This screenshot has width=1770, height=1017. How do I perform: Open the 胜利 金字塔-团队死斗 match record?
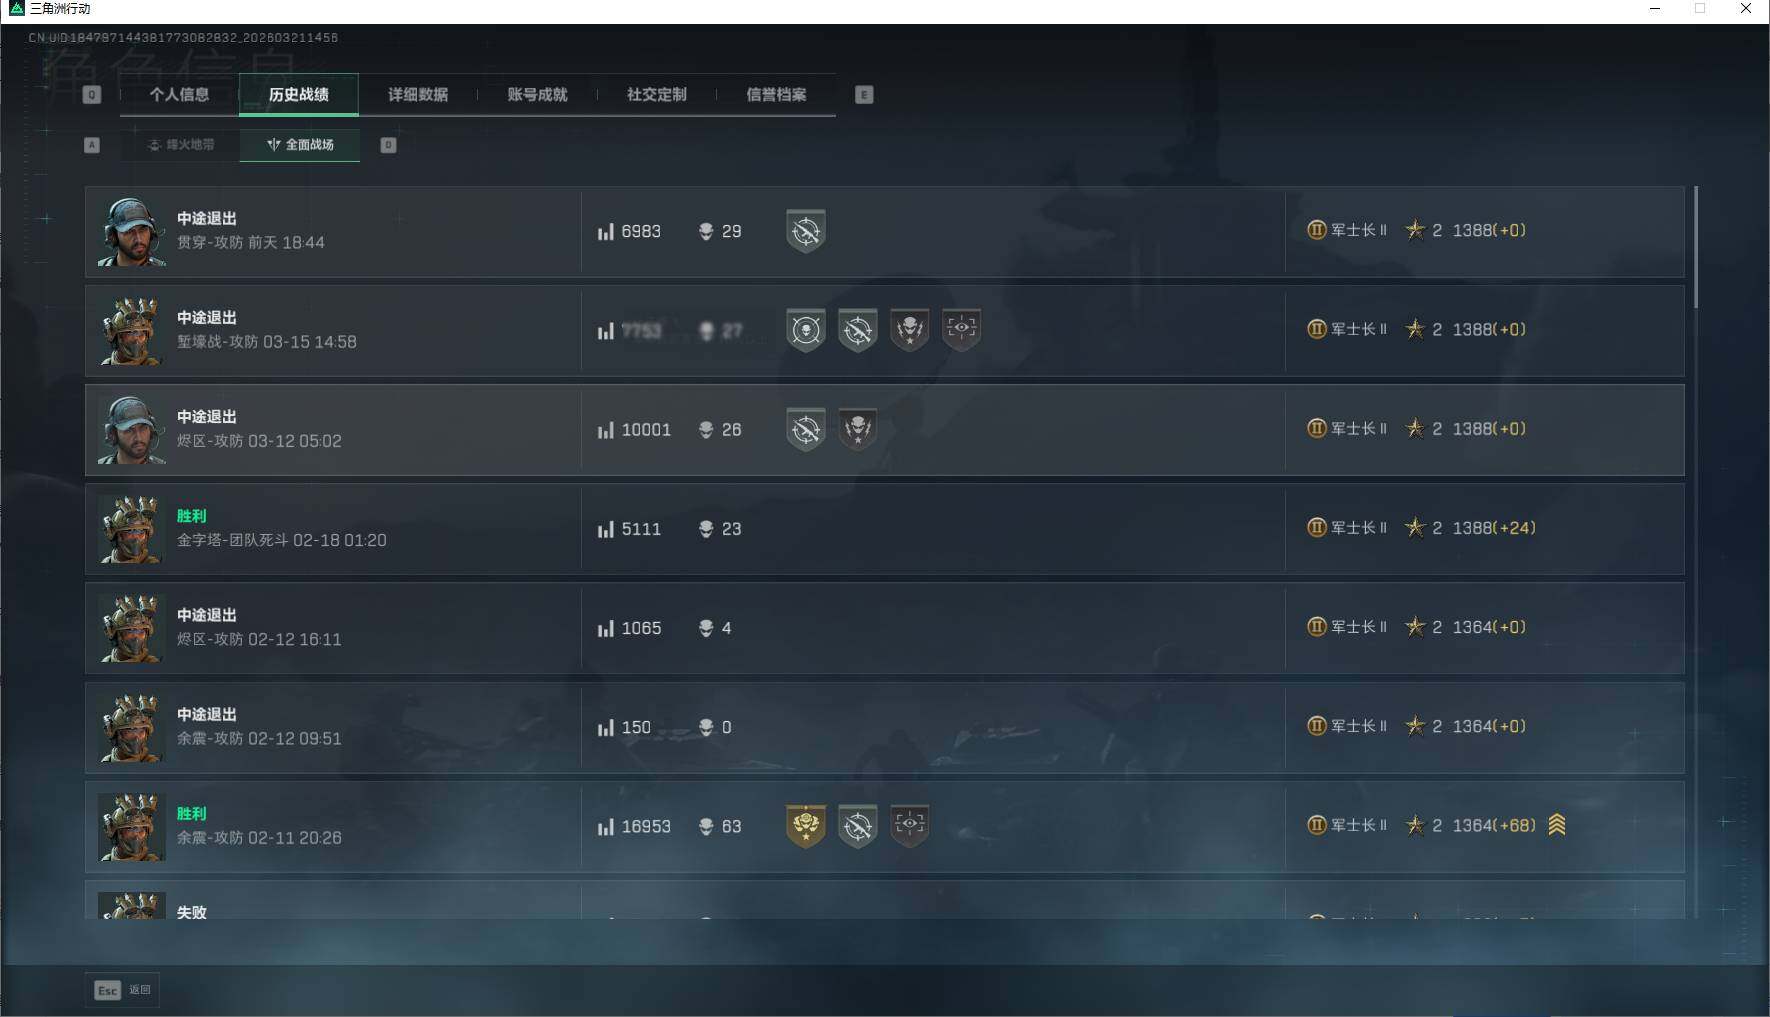coord(885,529)
